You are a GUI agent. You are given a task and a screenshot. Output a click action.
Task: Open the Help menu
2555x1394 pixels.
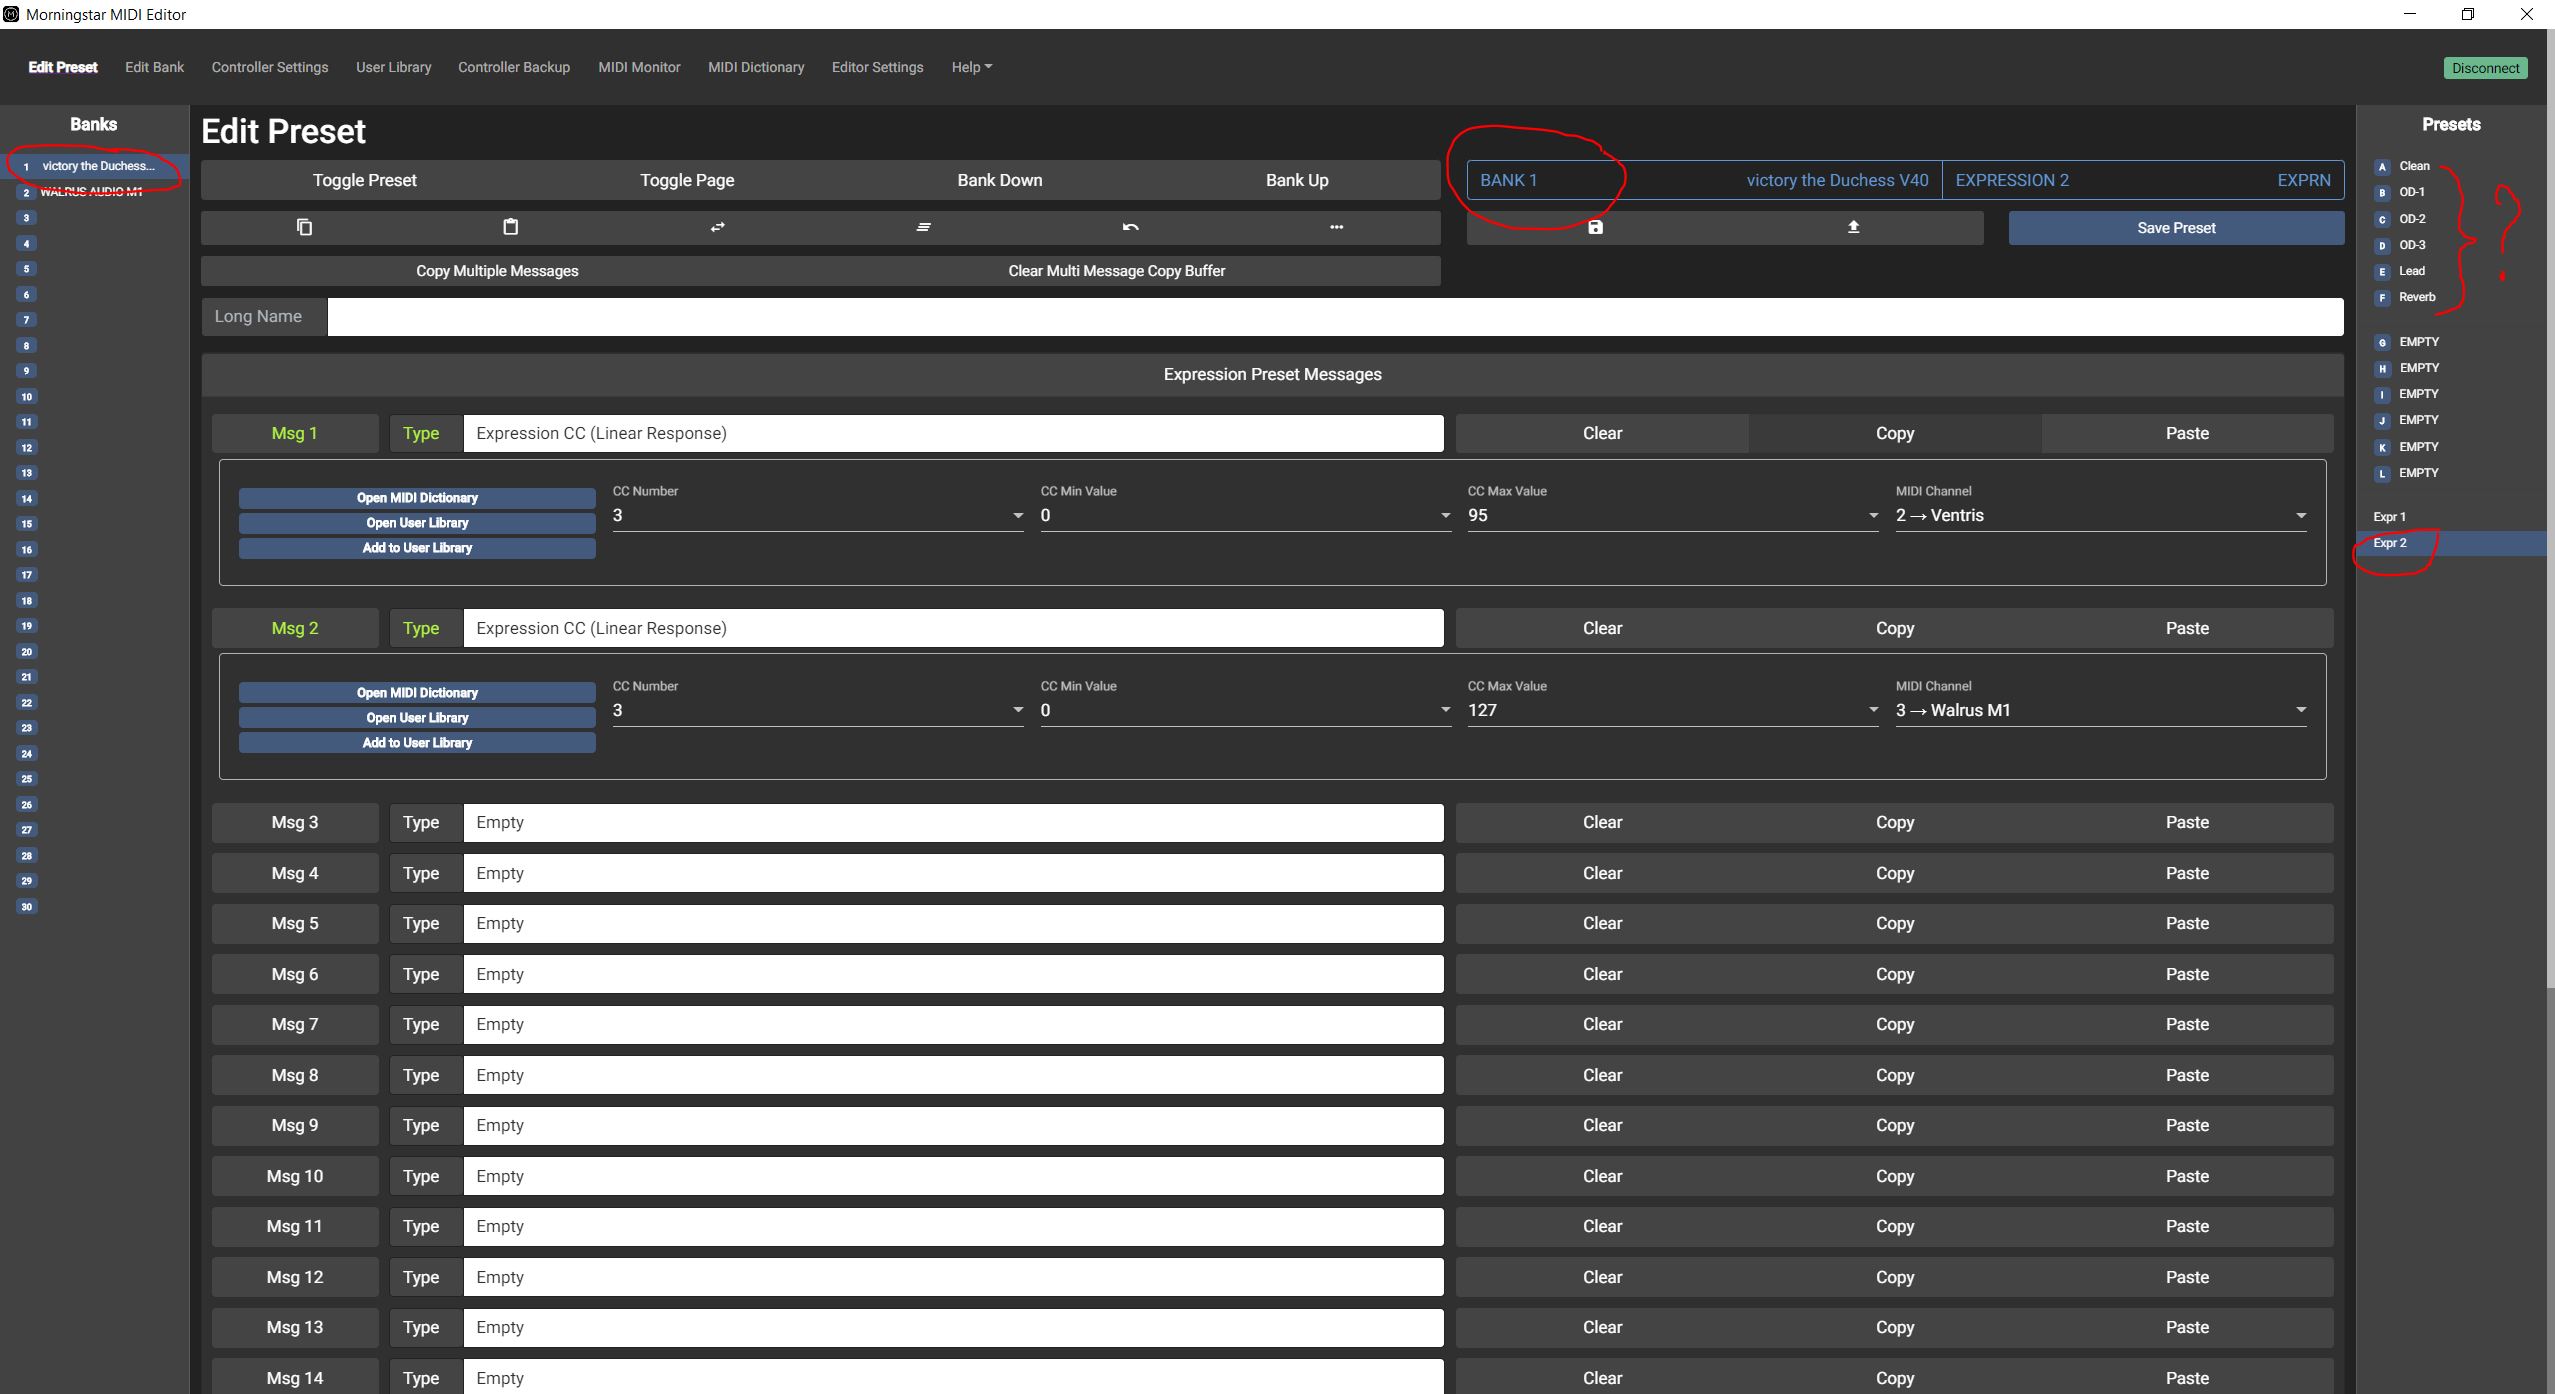971,67
